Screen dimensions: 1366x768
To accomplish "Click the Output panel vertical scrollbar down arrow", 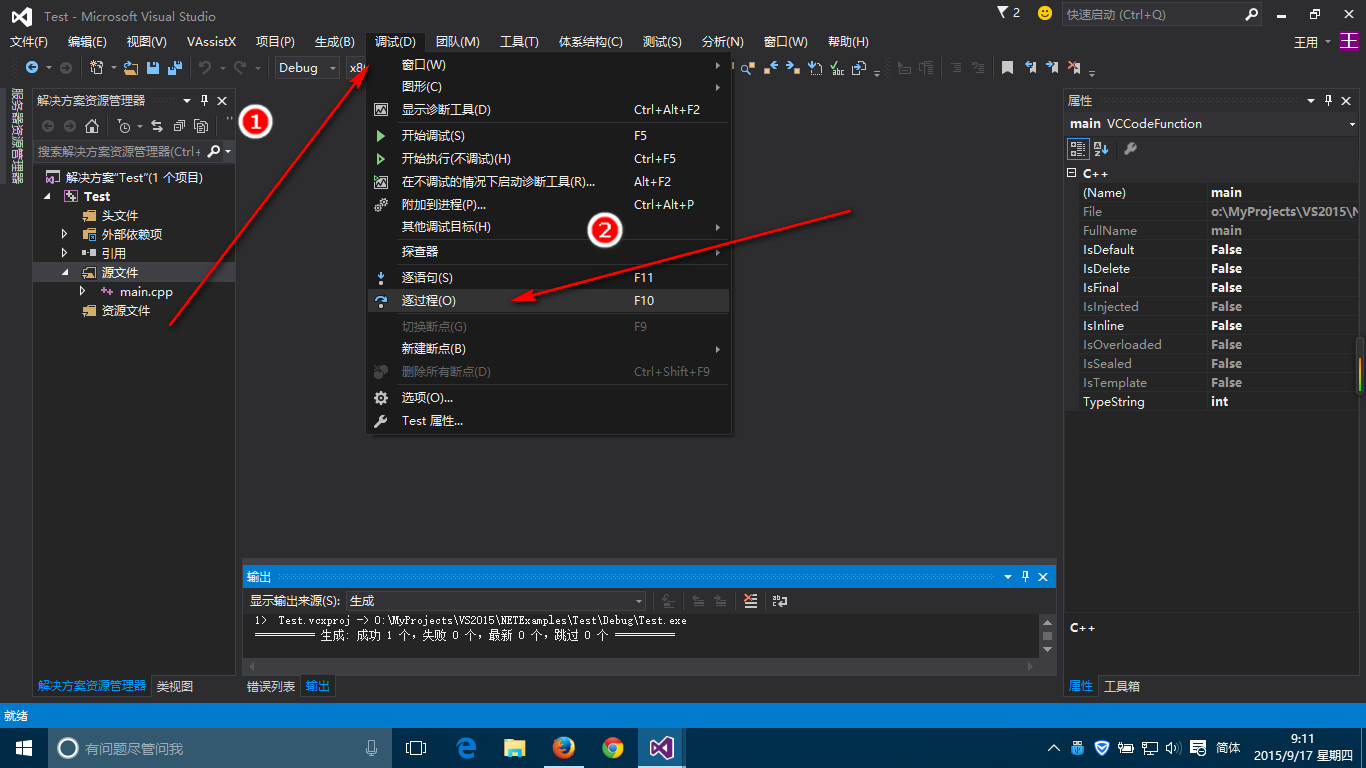I will pos(1047,649).
